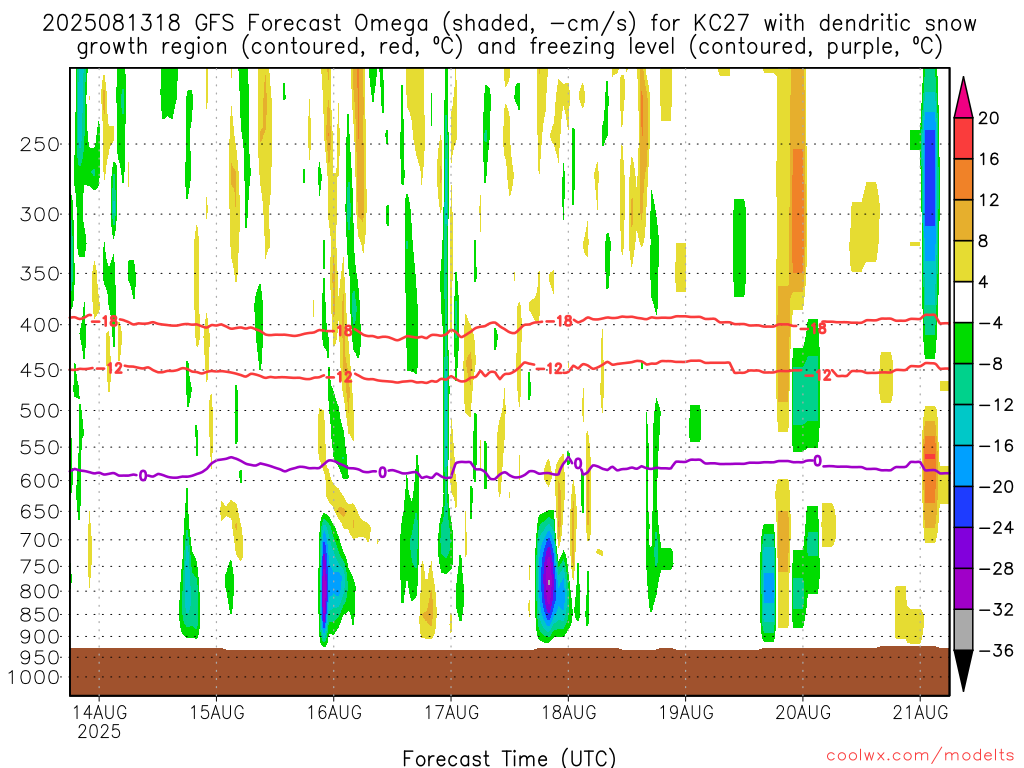Click the green colorbar swatch between -4 and -8

(963, 344)
